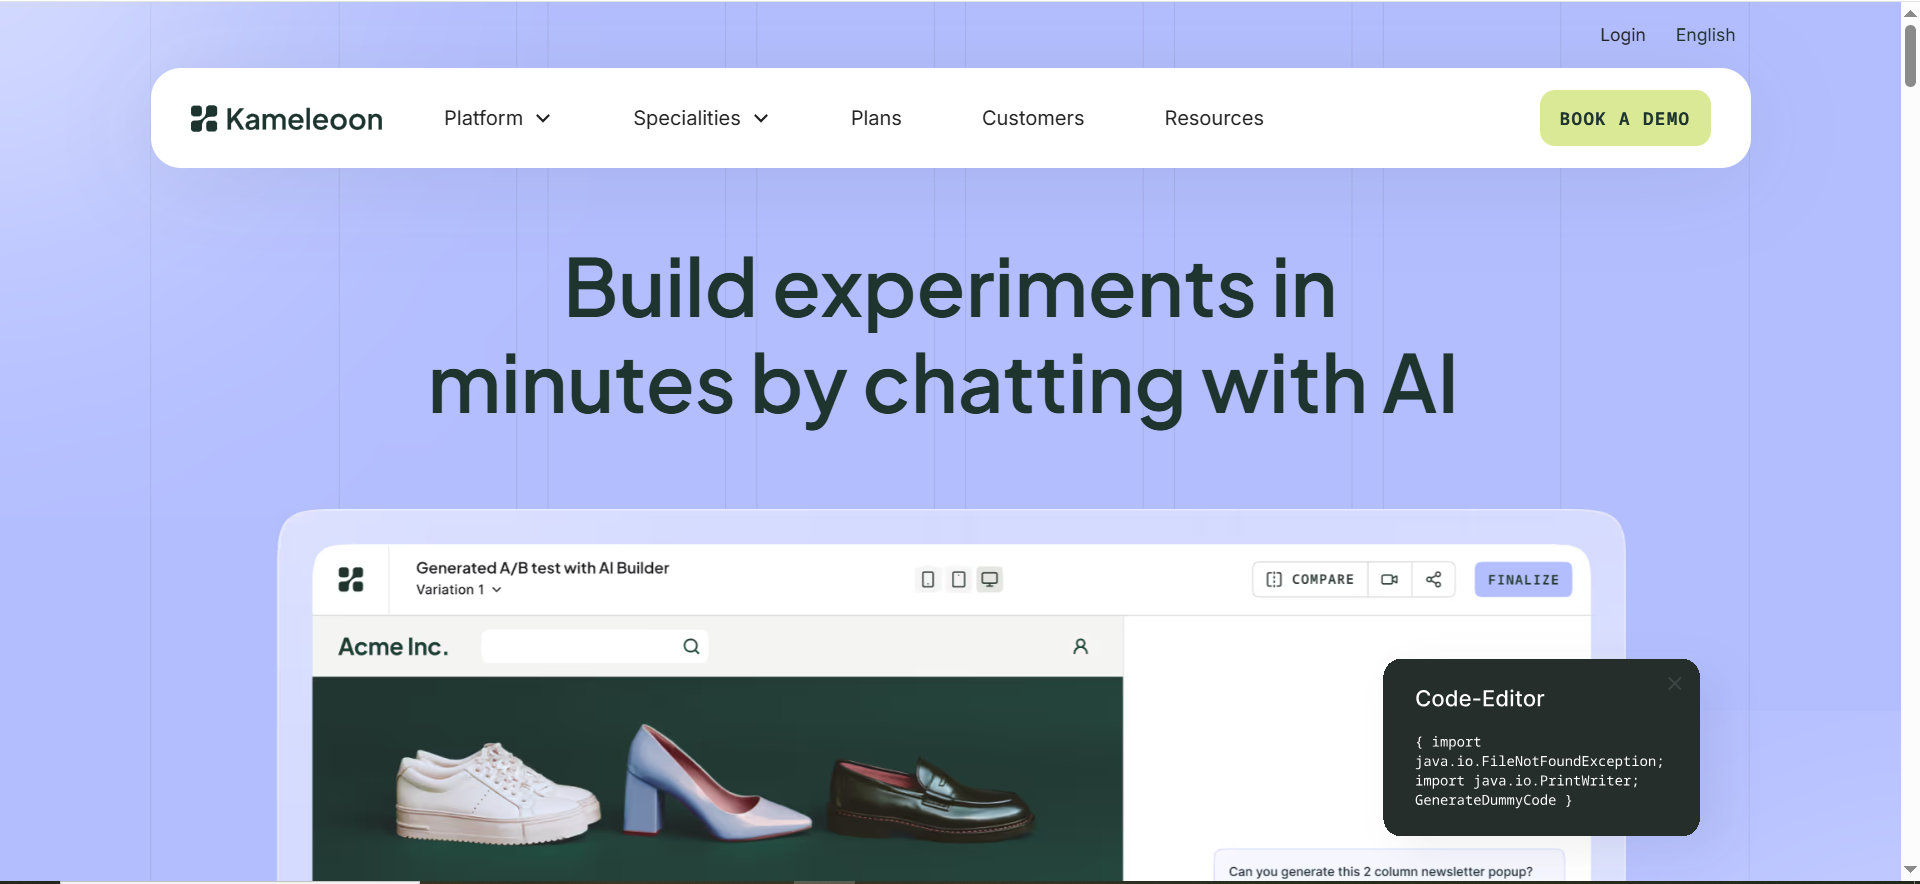Click the page scrollbar thumb
This screenshot has height=884, width=1920.
pos(1910,55)
